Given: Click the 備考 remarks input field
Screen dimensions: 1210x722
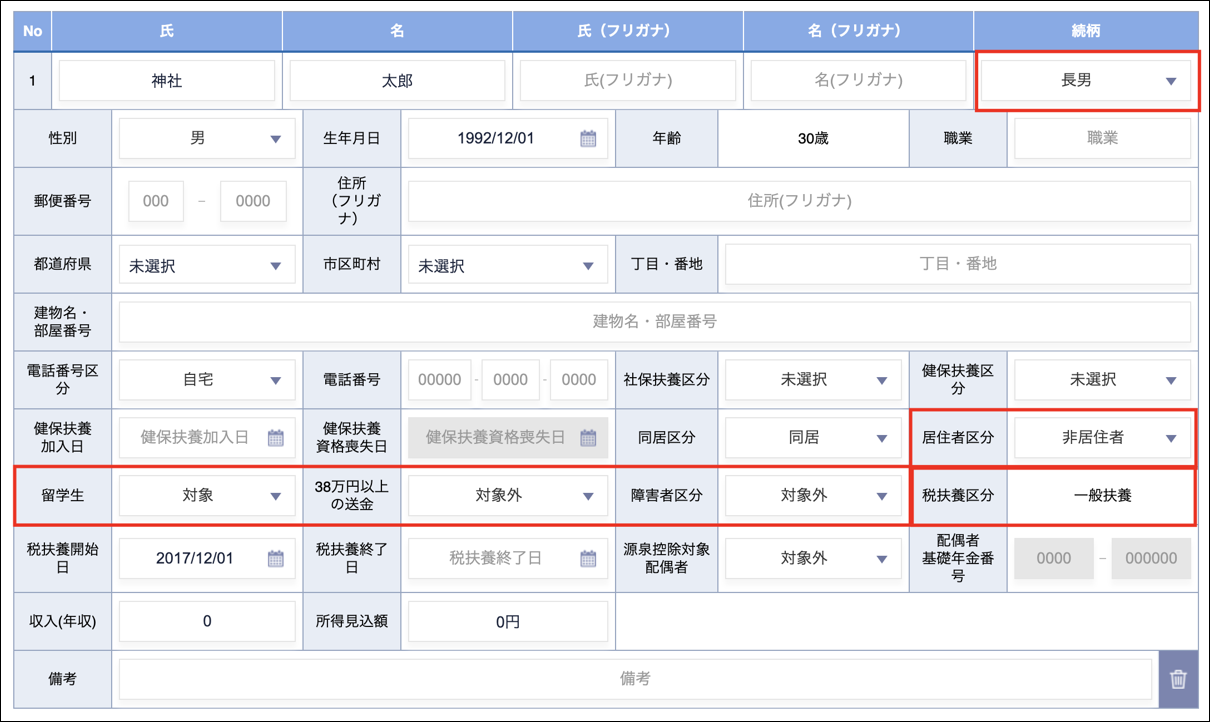Looking at the screenshot, I should tap(635, 680).
